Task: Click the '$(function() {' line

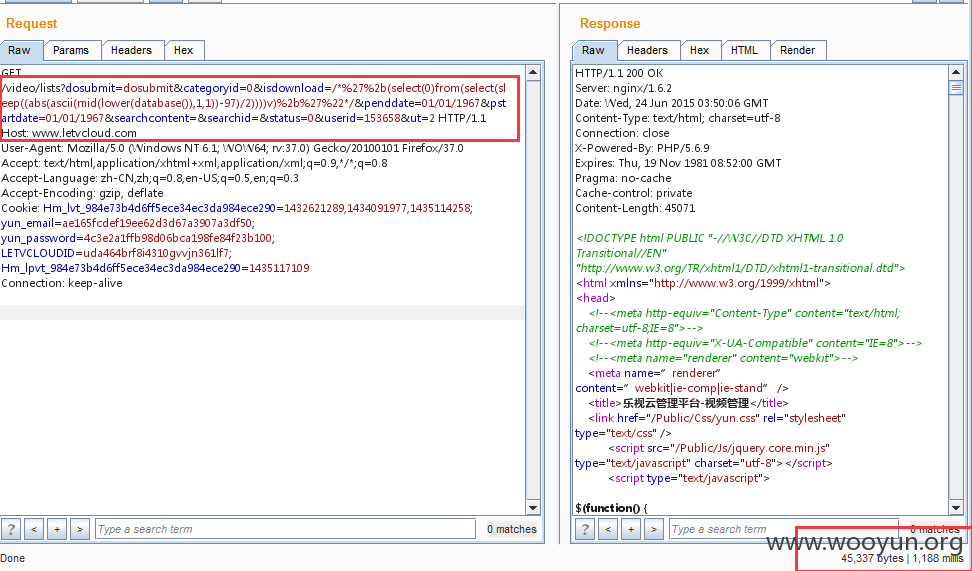Action: (611, 508)
